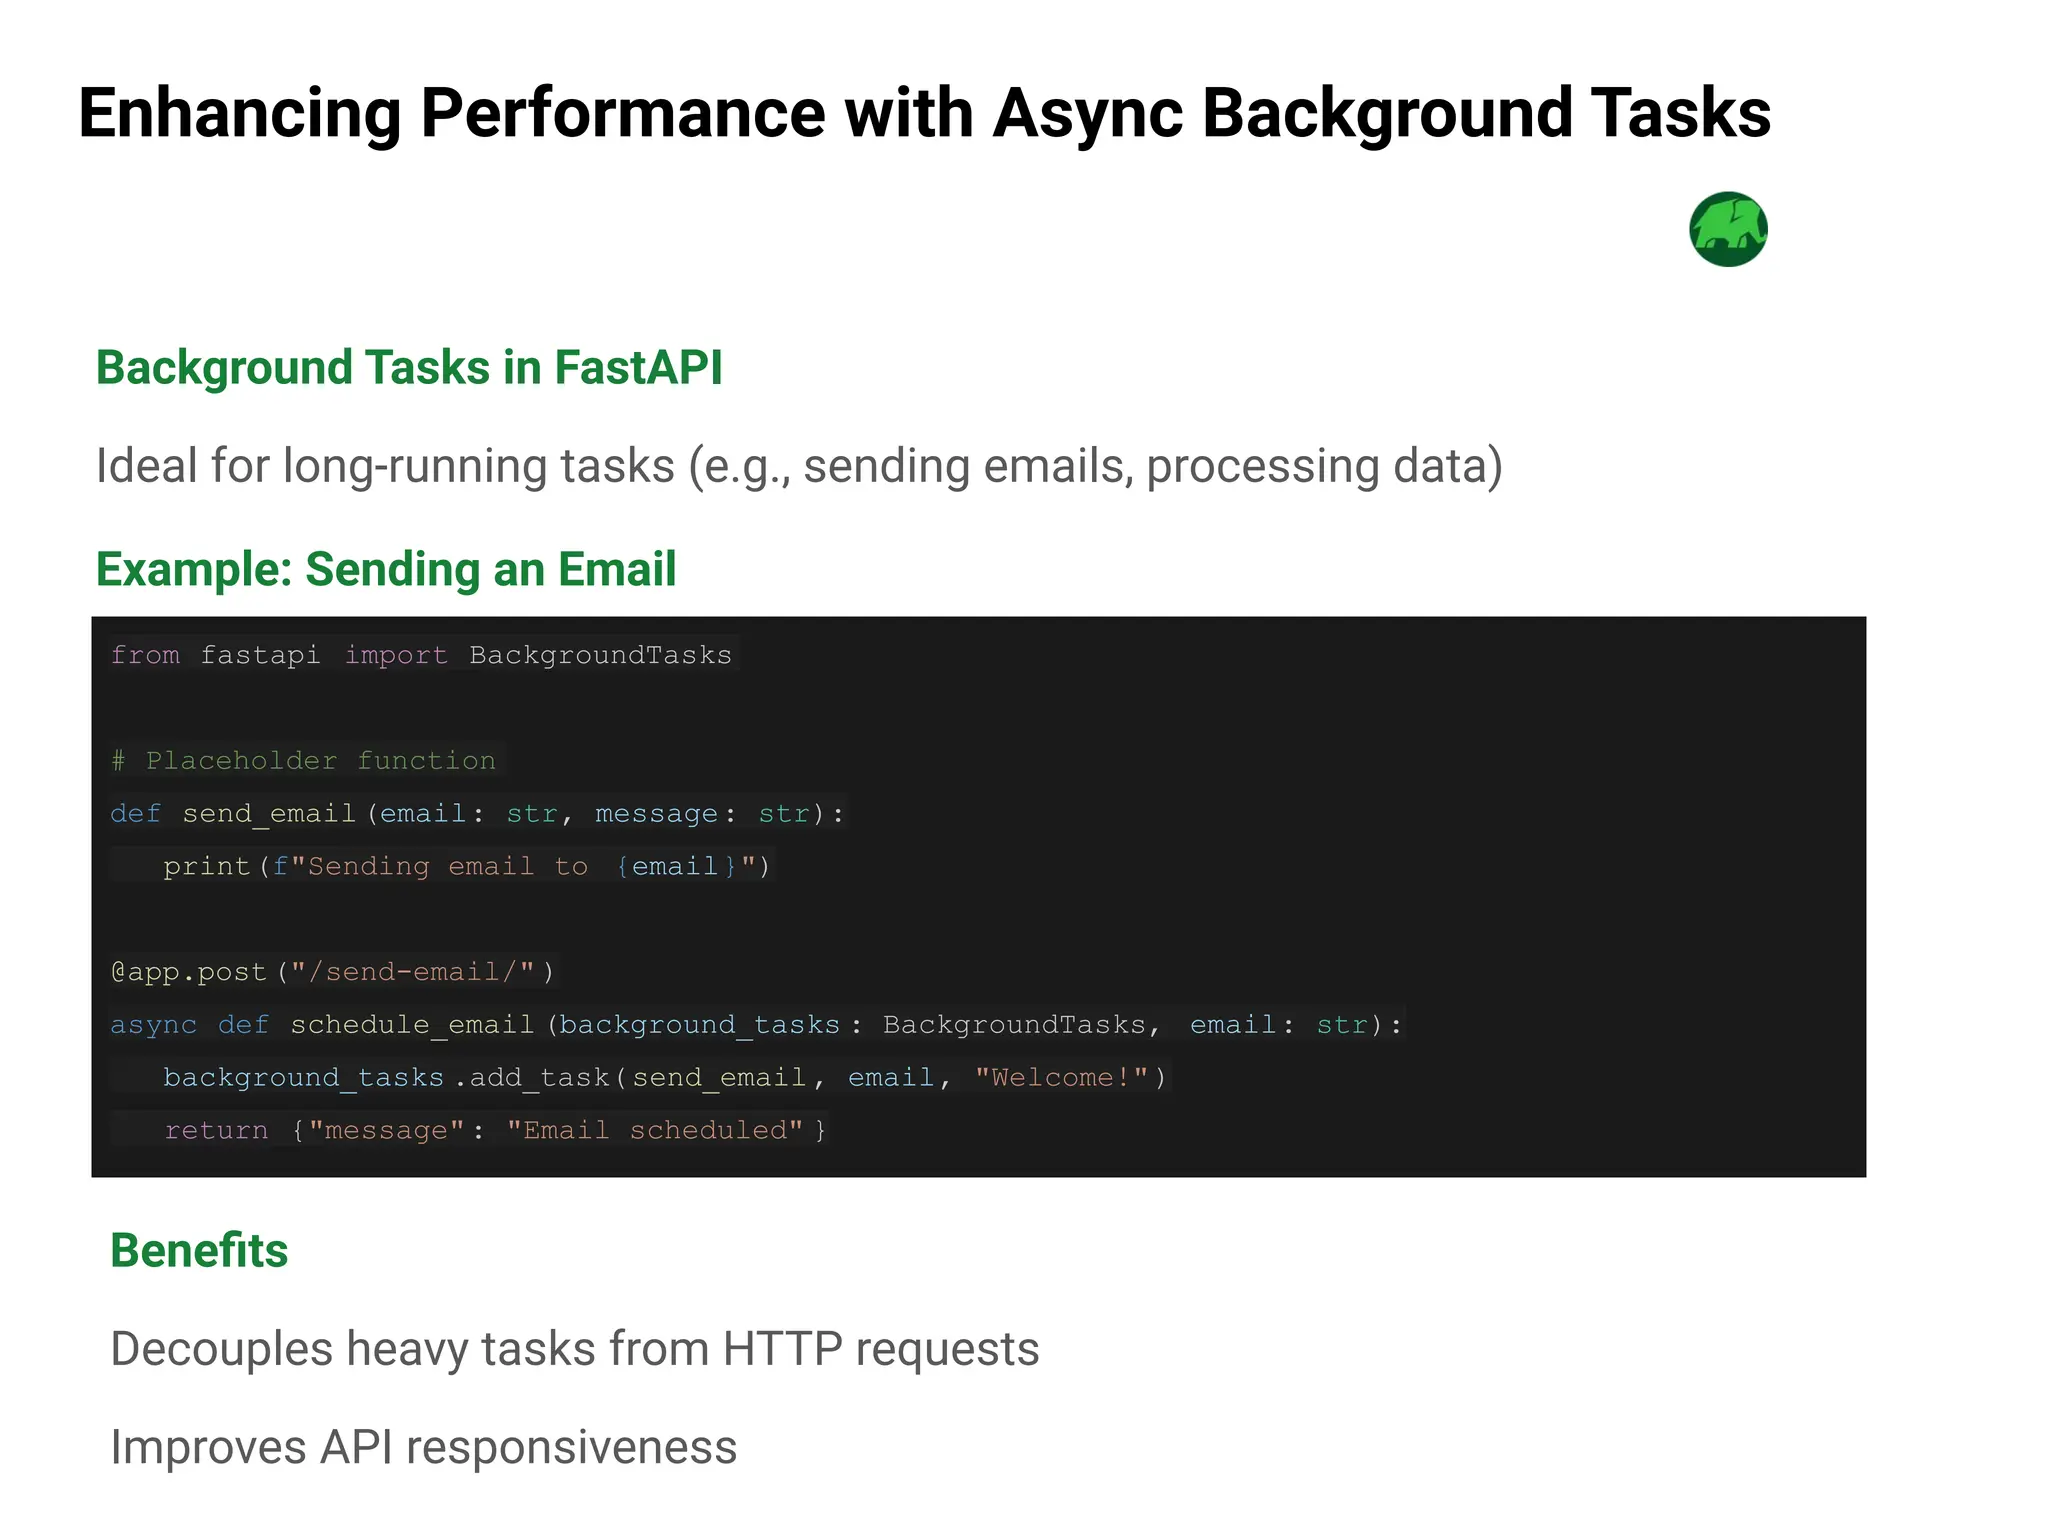
Task: Click the 'def send_email' code line
Action: tap(477, 814)
